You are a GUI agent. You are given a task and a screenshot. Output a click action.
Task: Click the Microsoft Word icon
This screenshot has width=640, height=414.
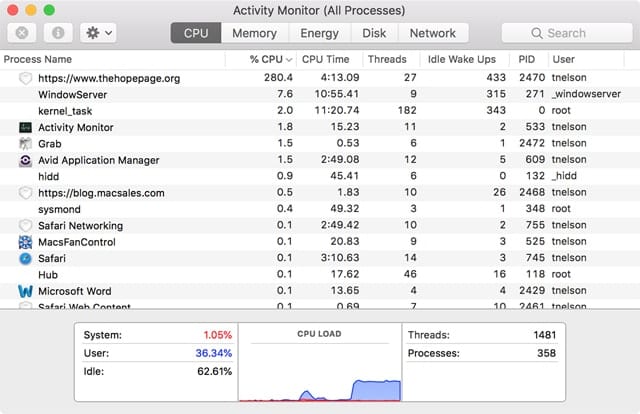click(x=25, y=291)
